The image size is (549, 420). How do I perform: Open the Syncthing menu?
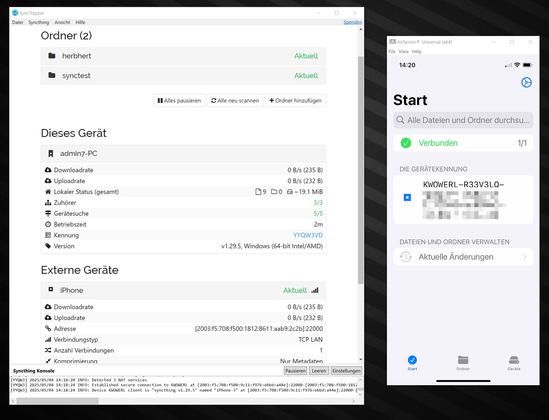[x=39, y=22]
